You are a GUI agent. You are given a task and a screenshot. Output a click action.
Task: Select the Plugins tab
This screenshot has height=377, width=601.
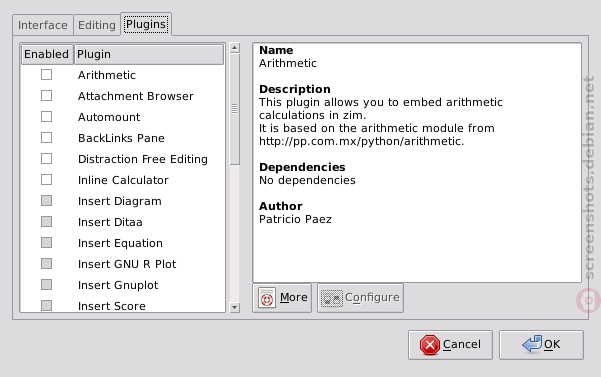146,25
